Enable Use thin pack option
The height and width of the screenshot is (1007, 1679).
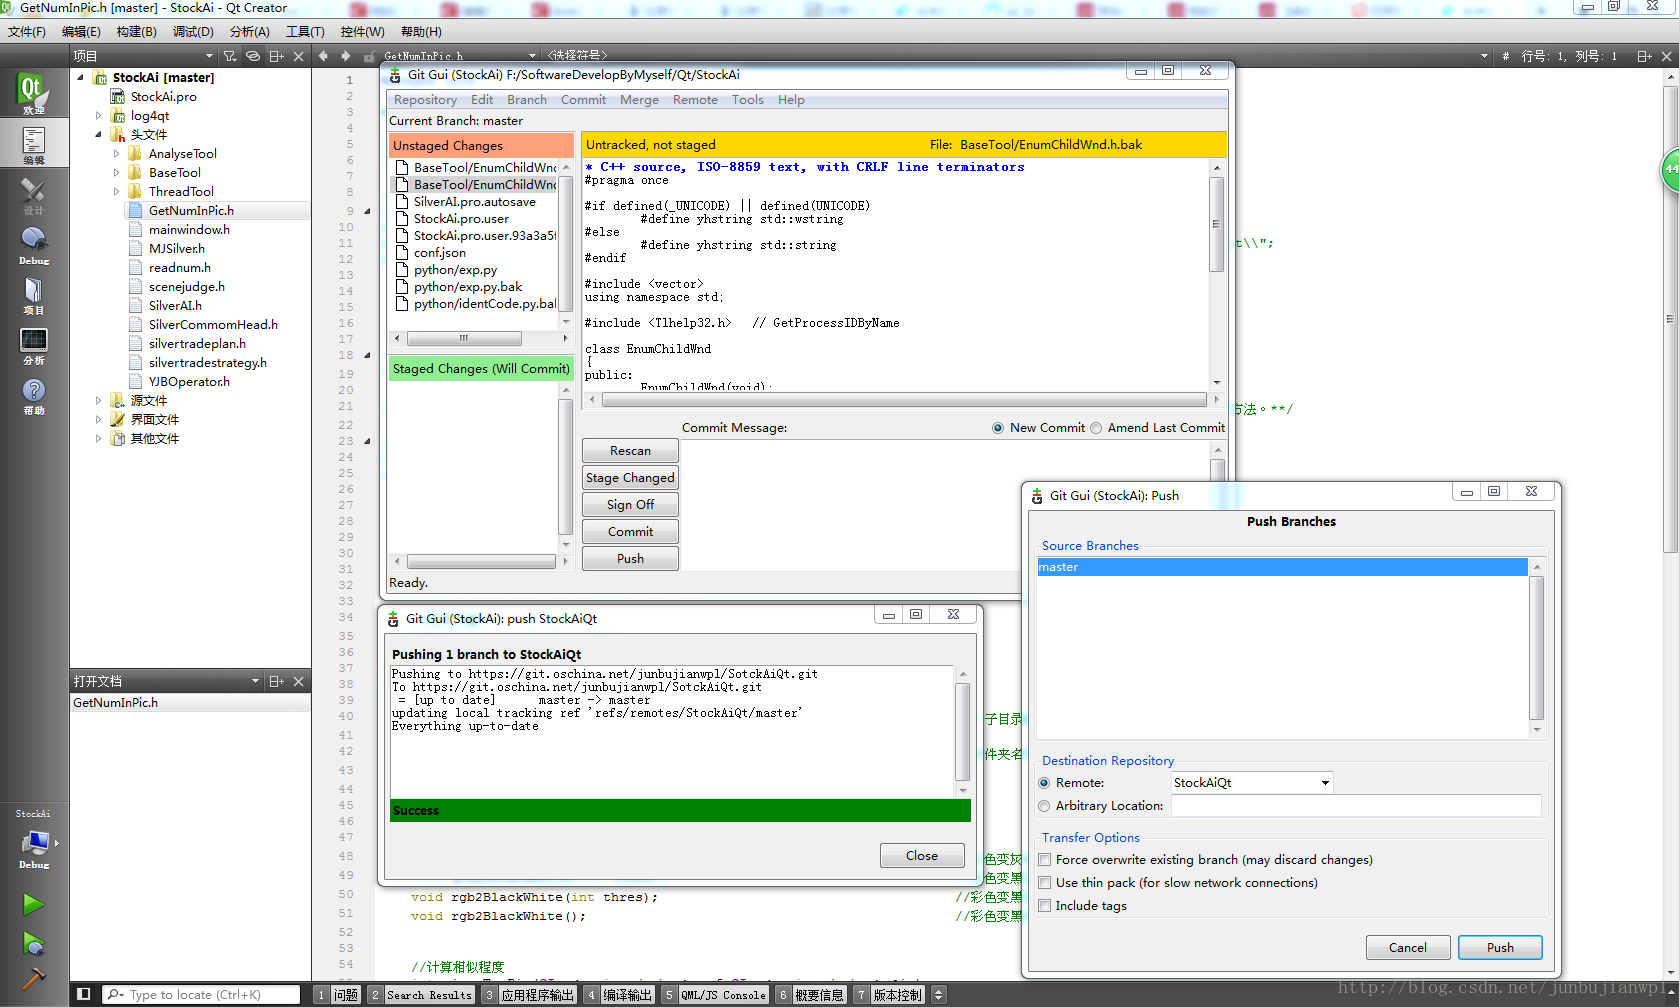click(x=1045, y=883)
